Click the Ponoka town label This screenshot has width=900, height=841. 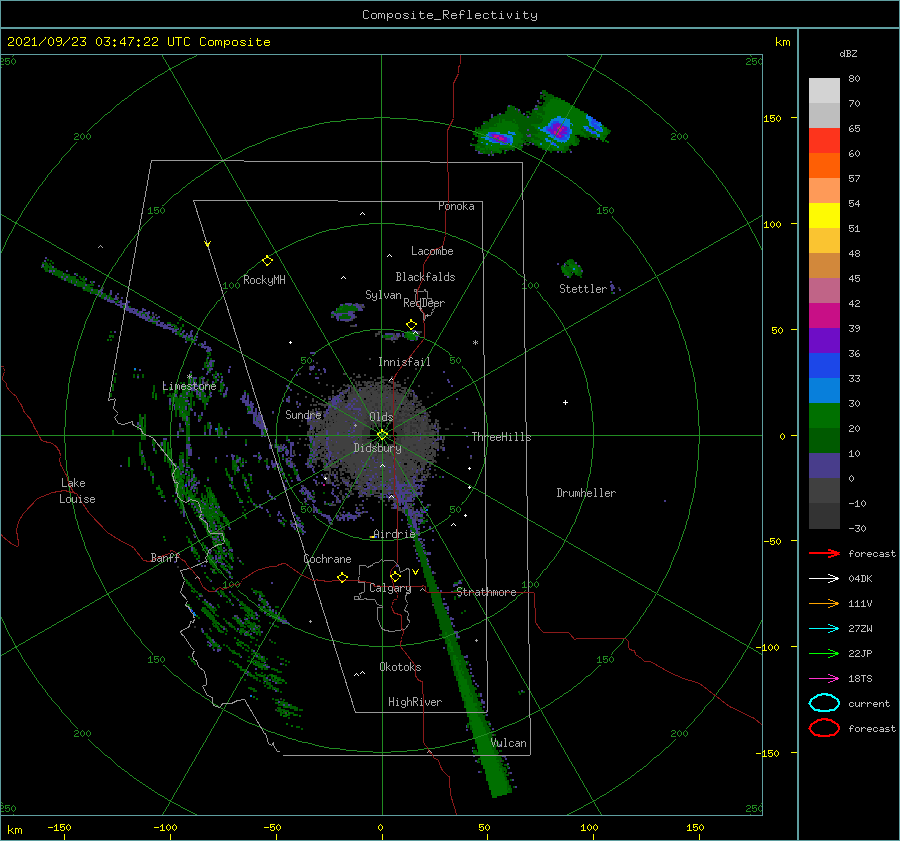(456, 206)
